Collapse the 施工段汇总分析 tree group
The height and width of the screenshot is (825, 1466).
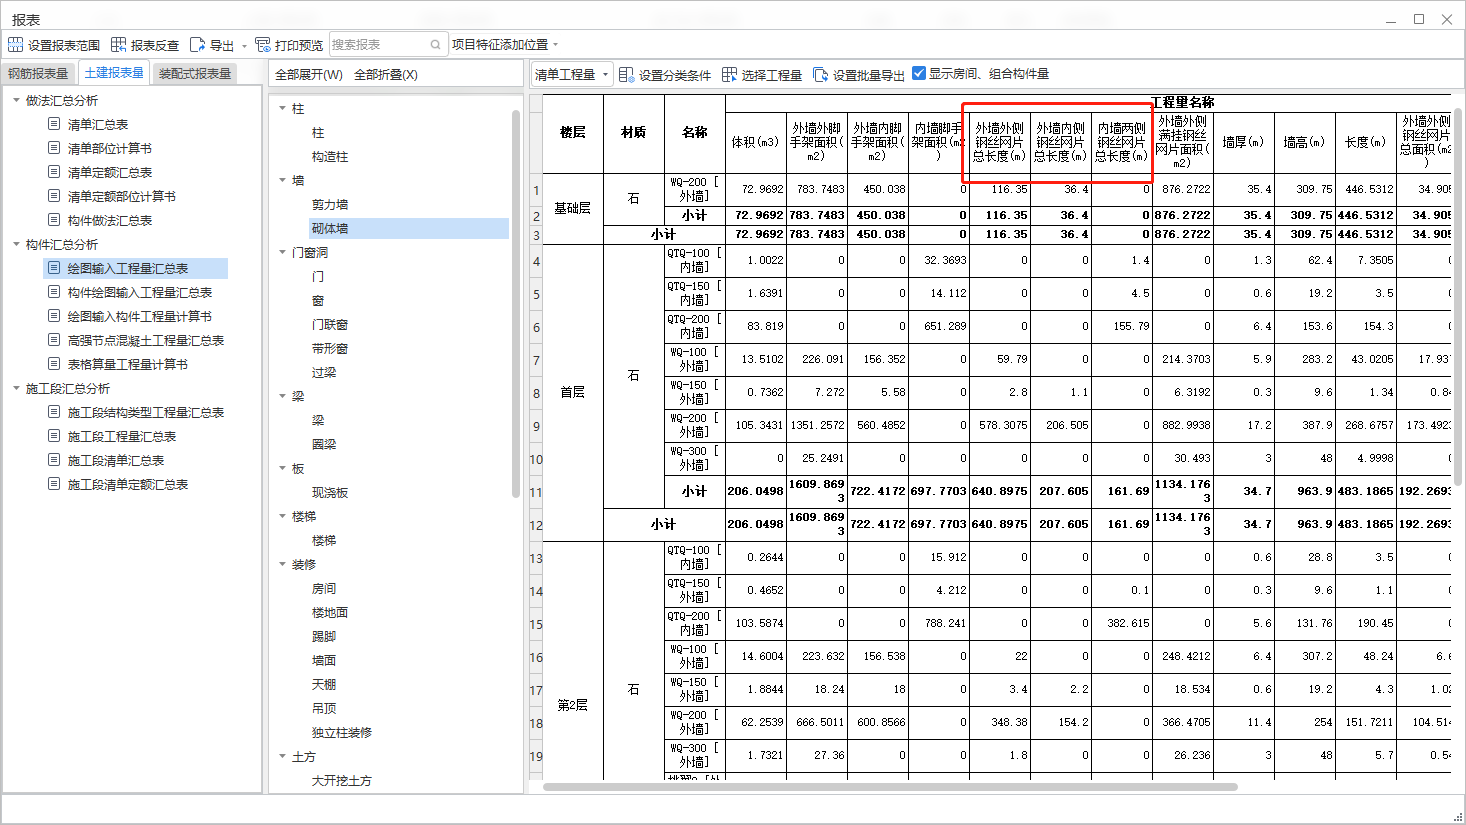click(x=17, y=388)
